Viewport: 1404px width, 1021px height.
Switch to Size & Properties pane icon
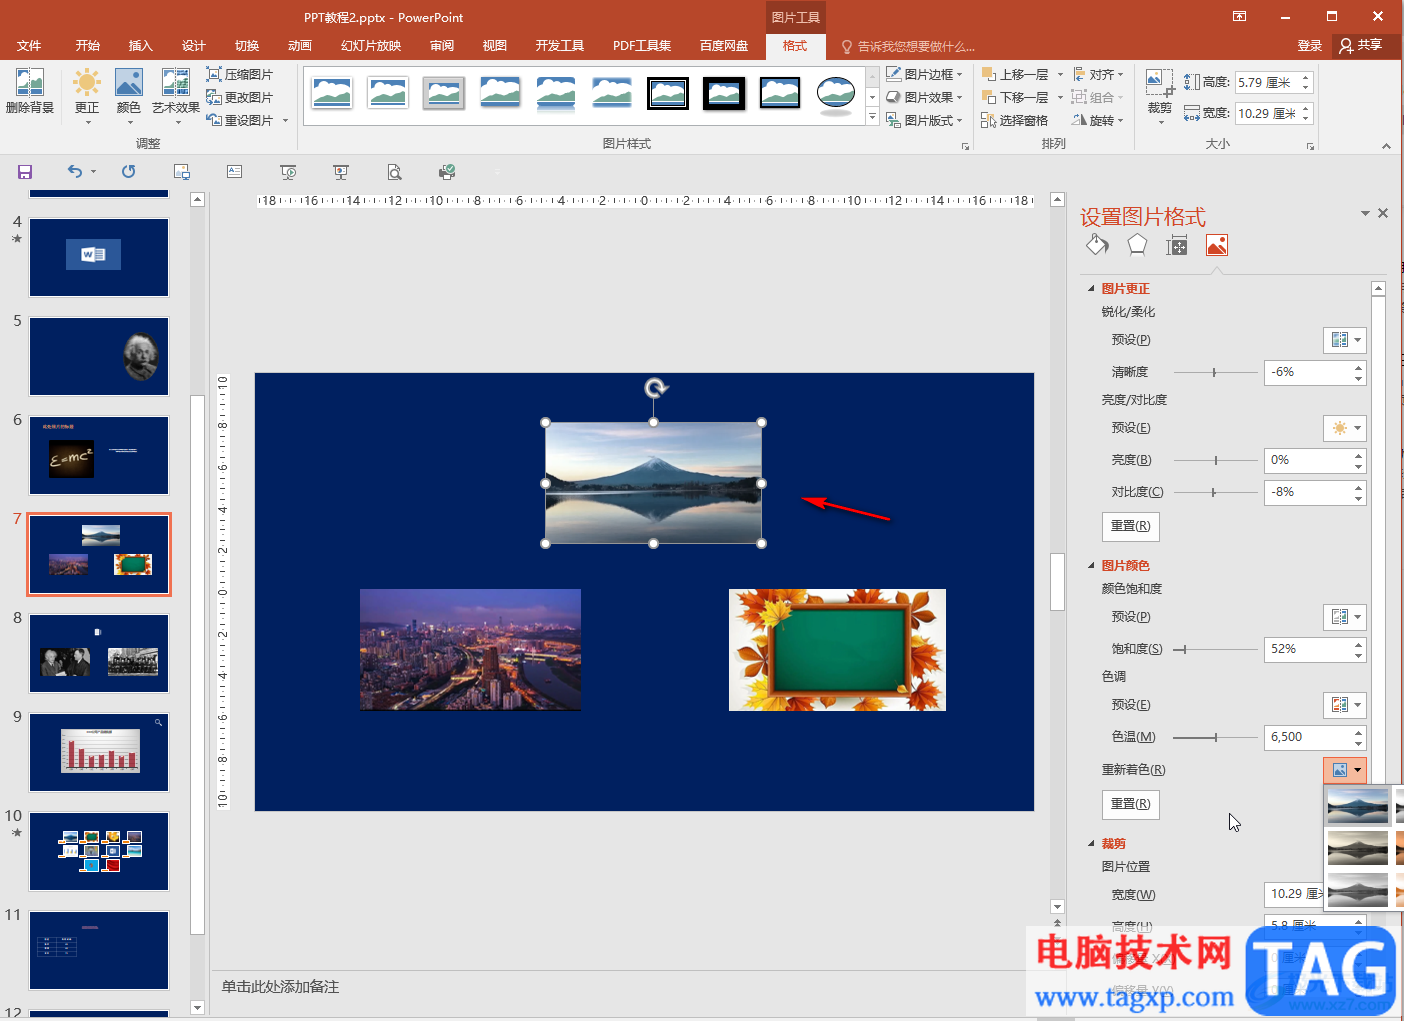pos(1177,245)
